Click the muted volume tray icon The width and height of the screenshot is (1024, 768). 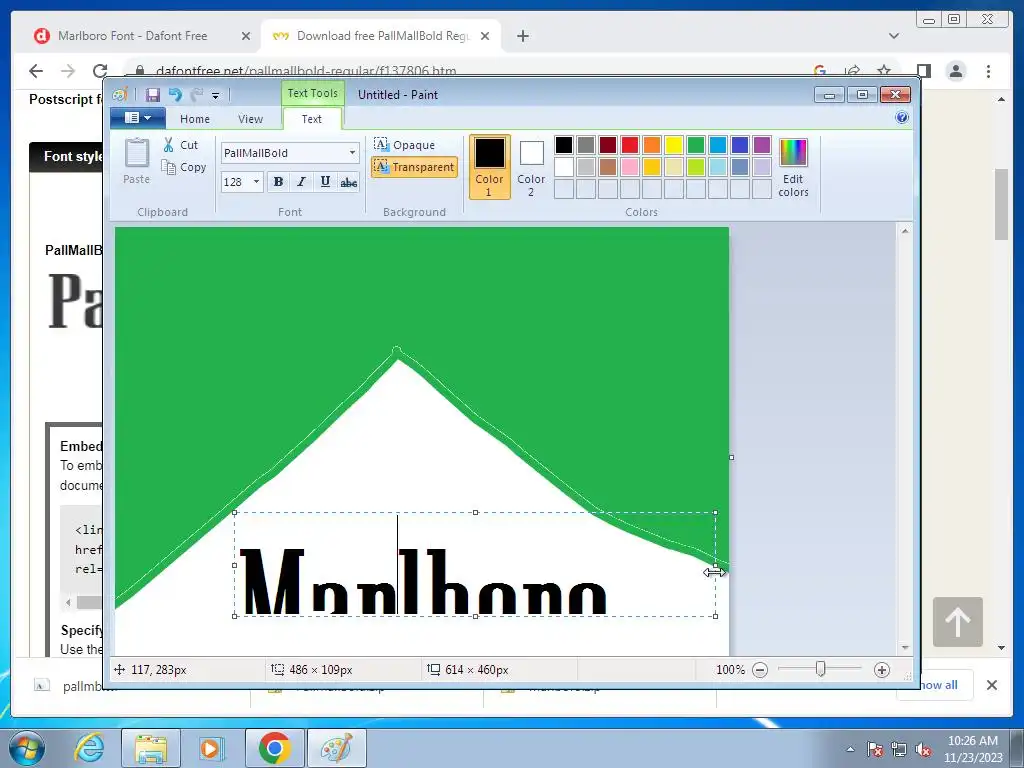pyautogui.click(x=923, y=750)
